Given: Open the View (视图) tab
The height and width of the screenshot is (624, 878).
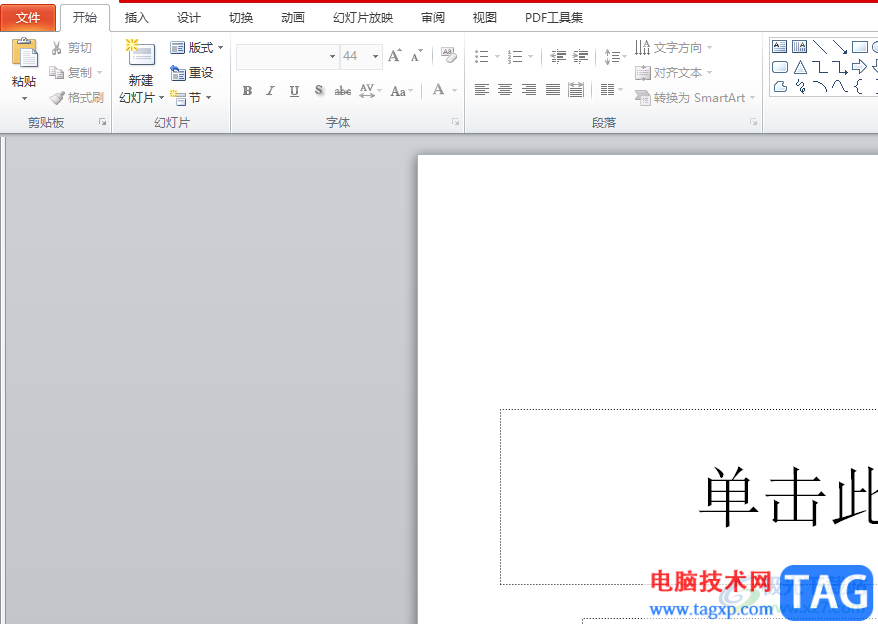Looking at the screenshot, I should coord(484,18).
